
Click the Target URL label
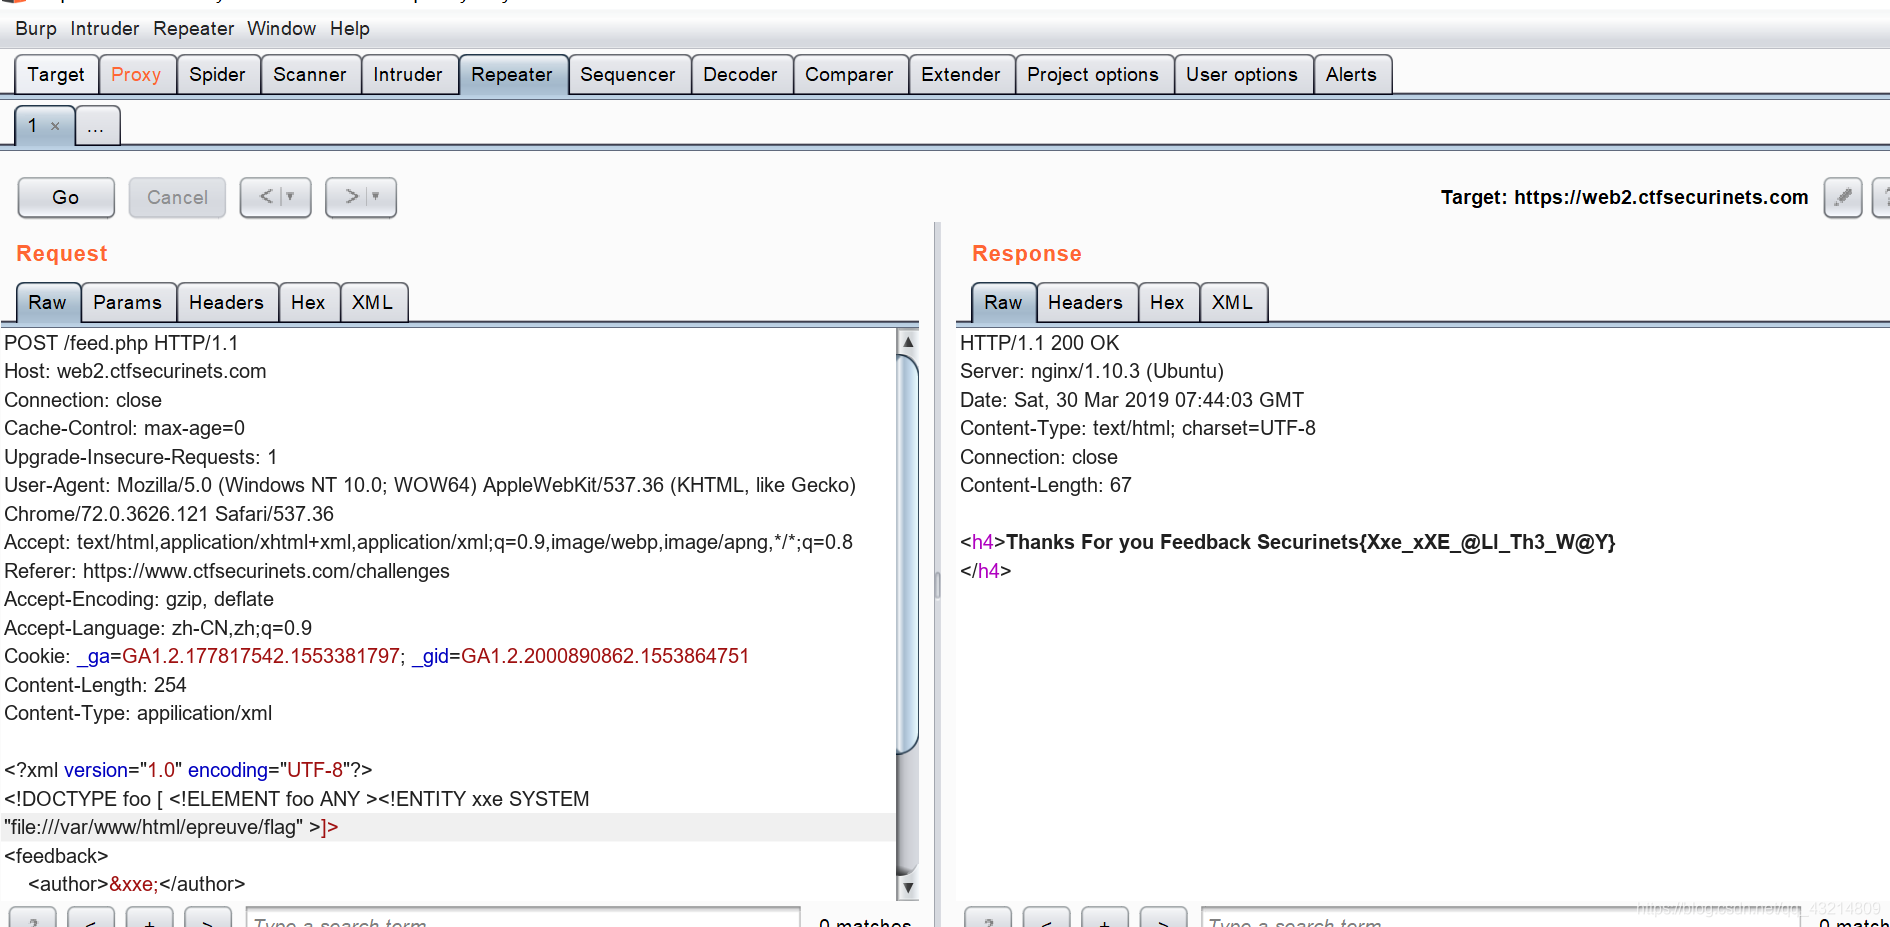1624,197
